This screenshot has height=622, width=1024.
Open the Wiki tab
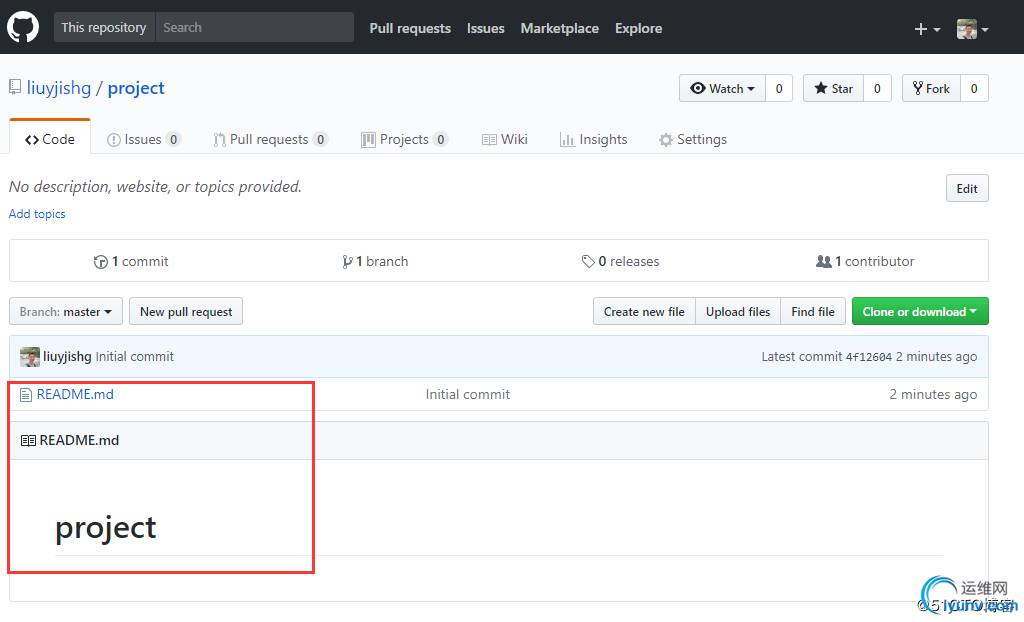point(504,139)
